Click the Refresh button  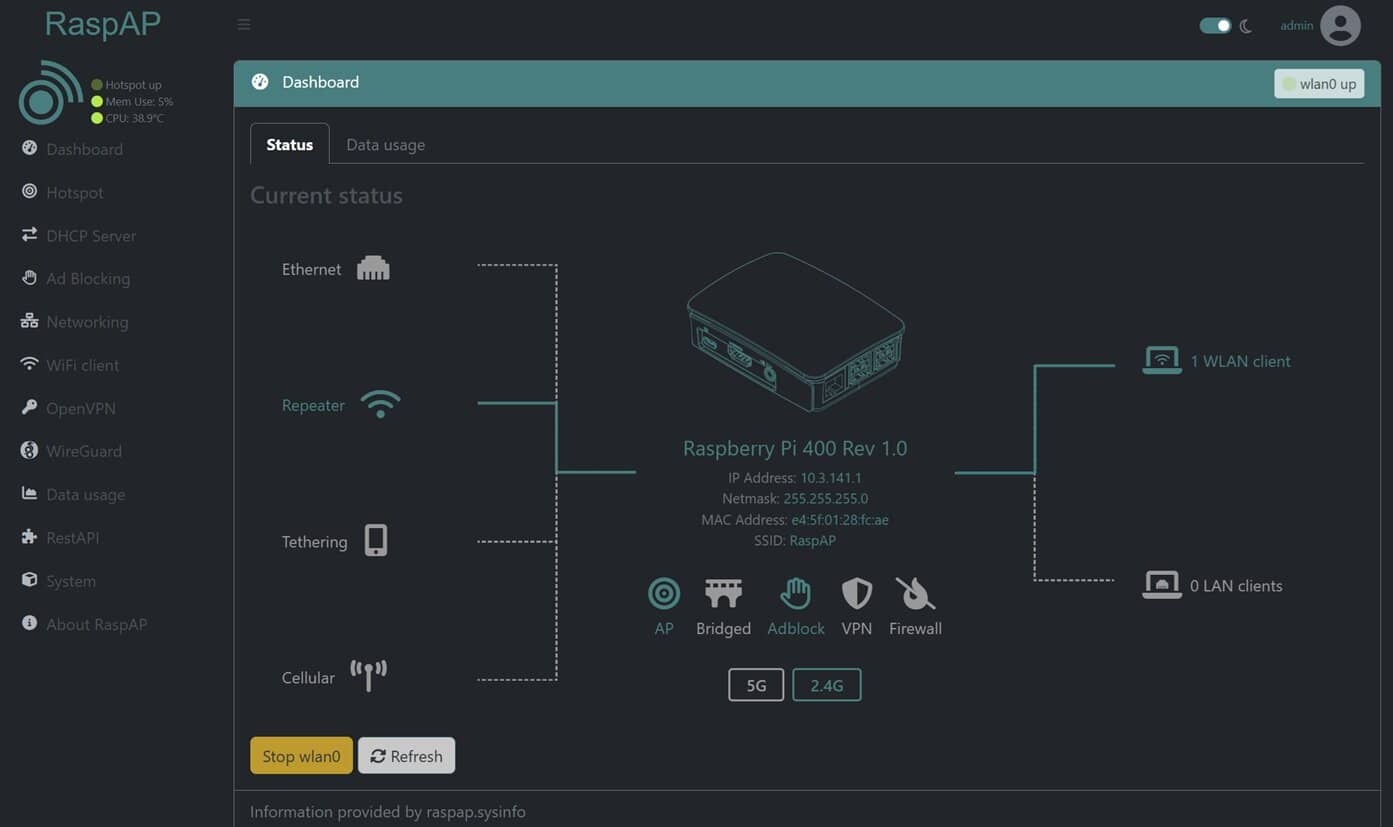tap(406, 756)
